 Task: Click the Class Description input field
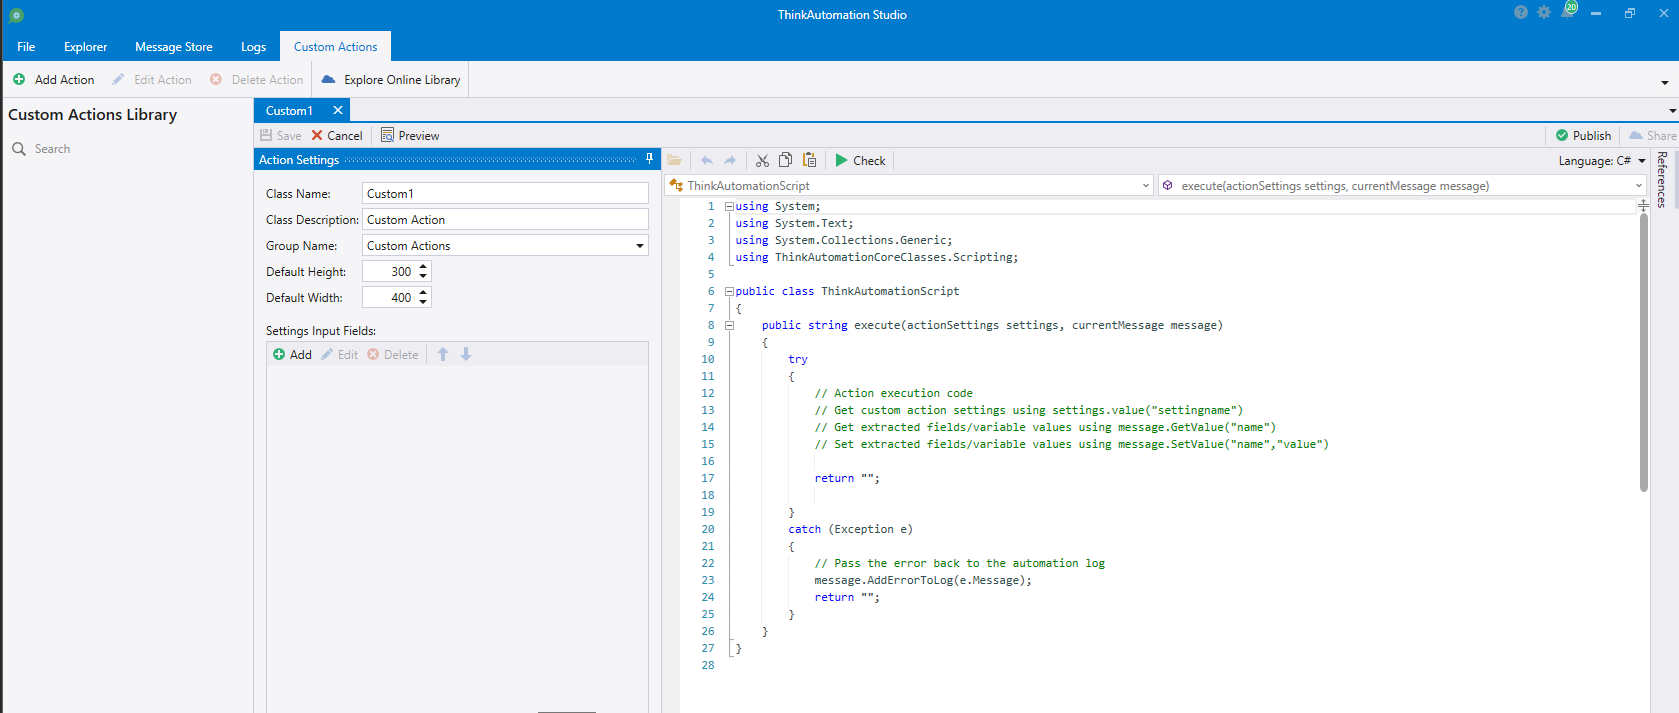click(x=505, y=219)
